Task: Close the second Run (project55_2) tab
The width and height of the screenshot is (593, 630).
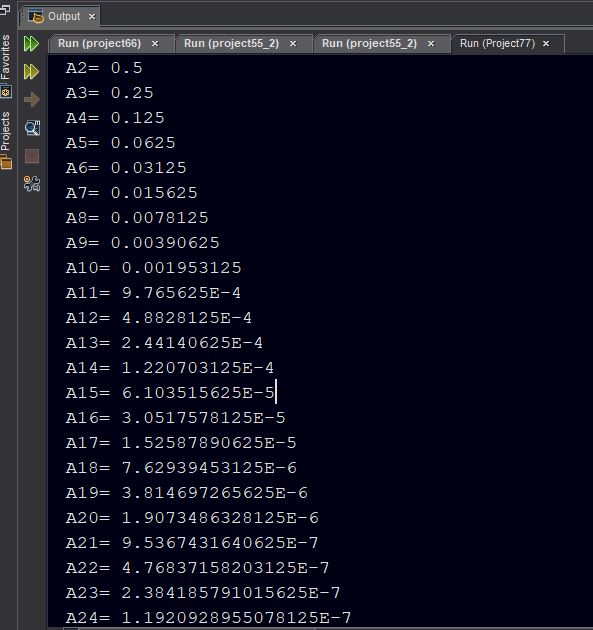Action: [431, 44]
